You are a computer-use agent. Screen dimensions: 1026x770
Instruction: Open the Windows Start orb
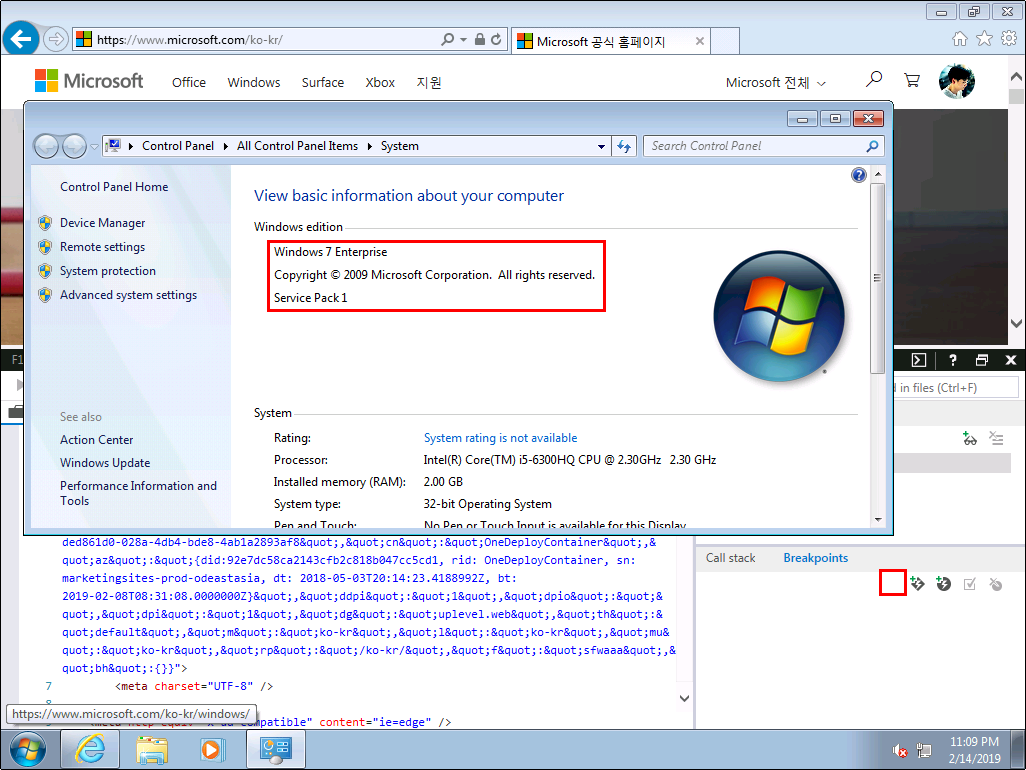[27, 750]
